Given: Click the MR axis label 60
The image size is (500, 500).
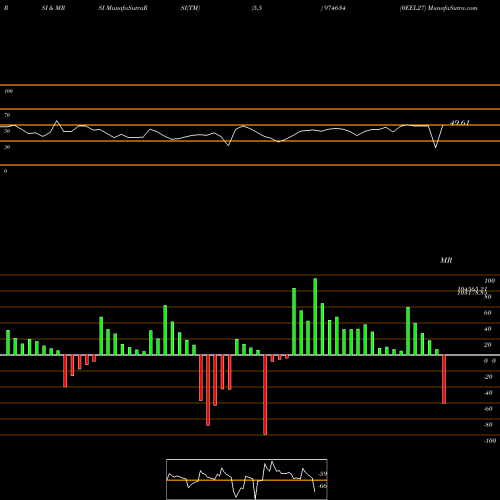Looking at the screenshot, I should point(487,313).
